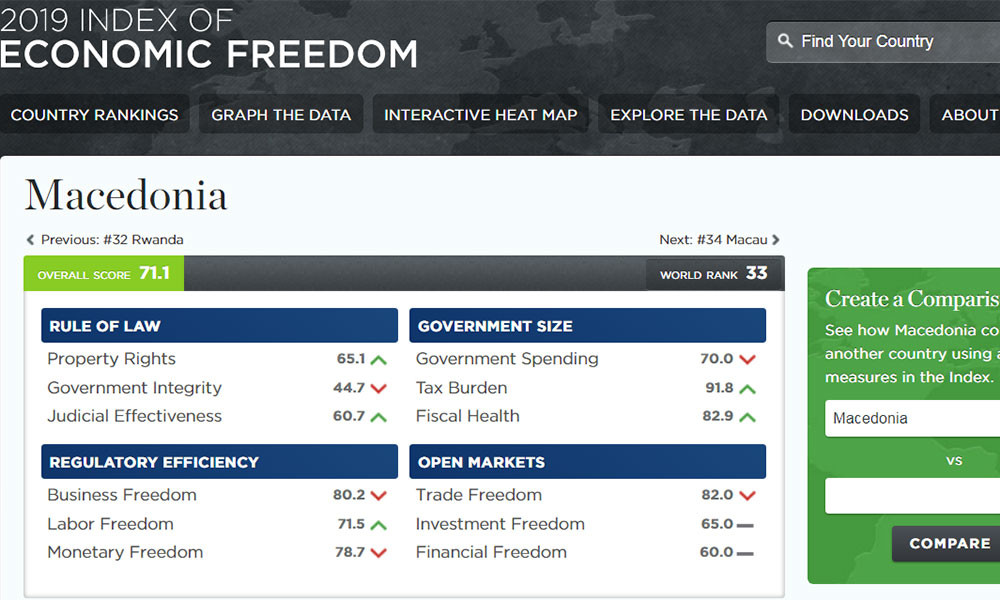Click the green up arrow for Labor Freedom
The width and height of the screenshot is (1000, 600).
(x=378, y=525)
